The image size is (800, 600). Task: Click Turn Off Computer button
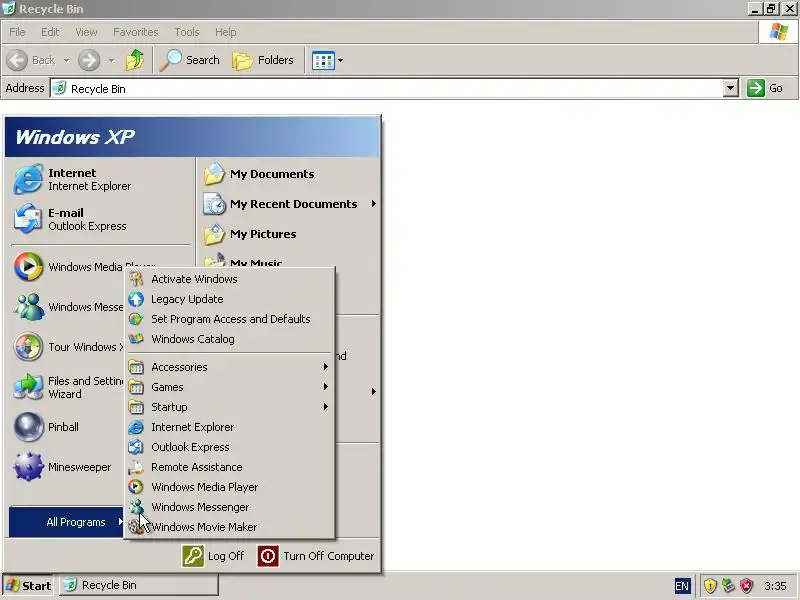316,556
